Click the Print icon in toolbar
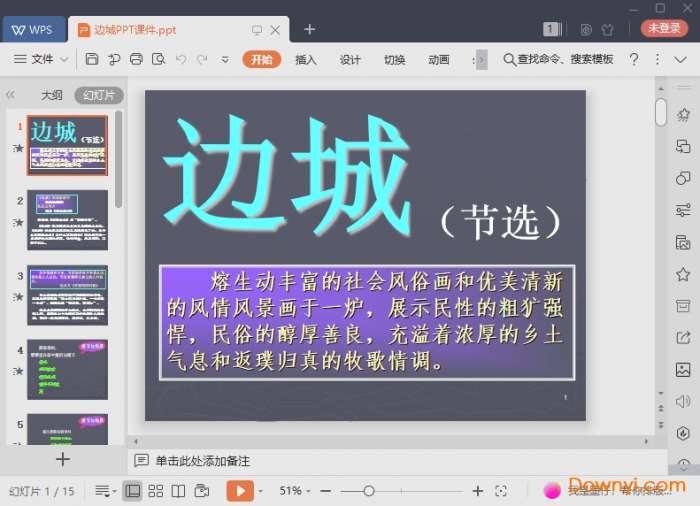The image size is (700, 506). (136, 59)
